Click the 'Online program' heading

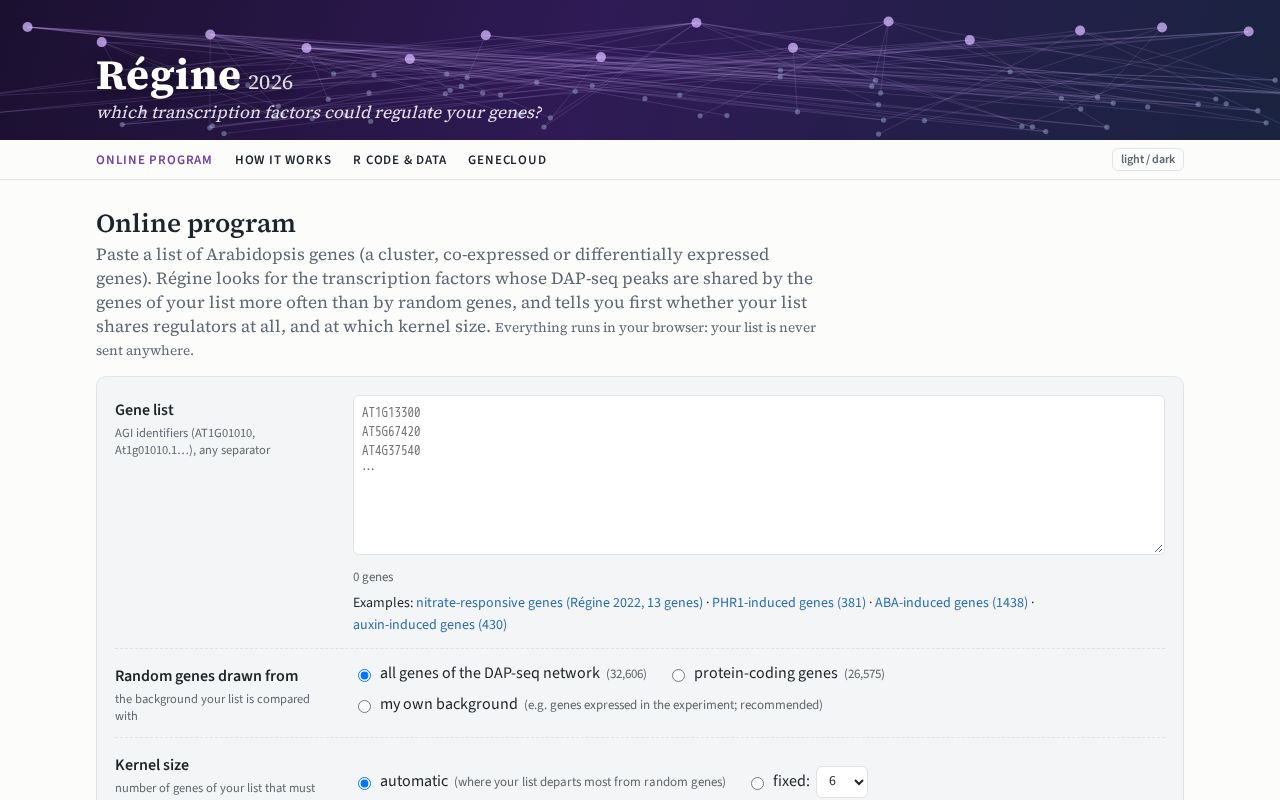pyautogui.click(x=196, y=223)
